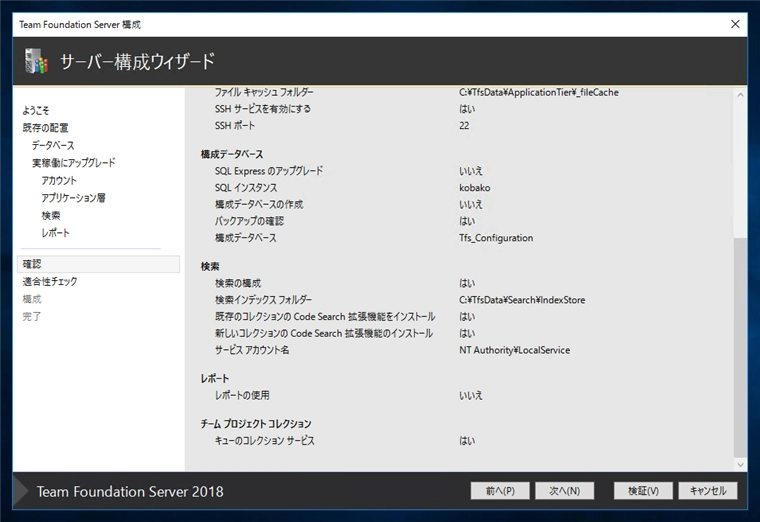This screenshot has height=522, width=760.
Task: Click the SQL Express のアップグレード label
Action: click(x=269, y=171)
